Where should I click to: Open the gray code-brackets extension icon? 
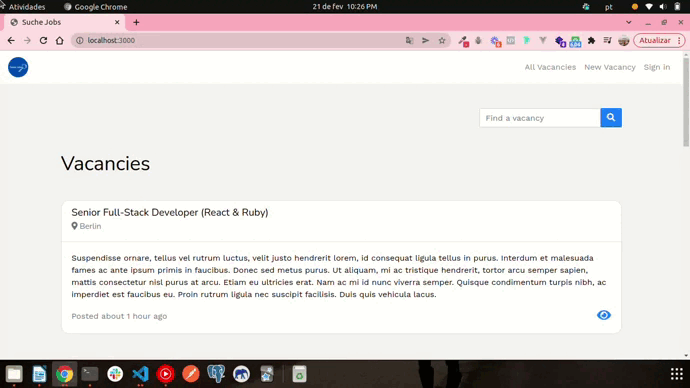pyautogui.click(x=510, y=40)
